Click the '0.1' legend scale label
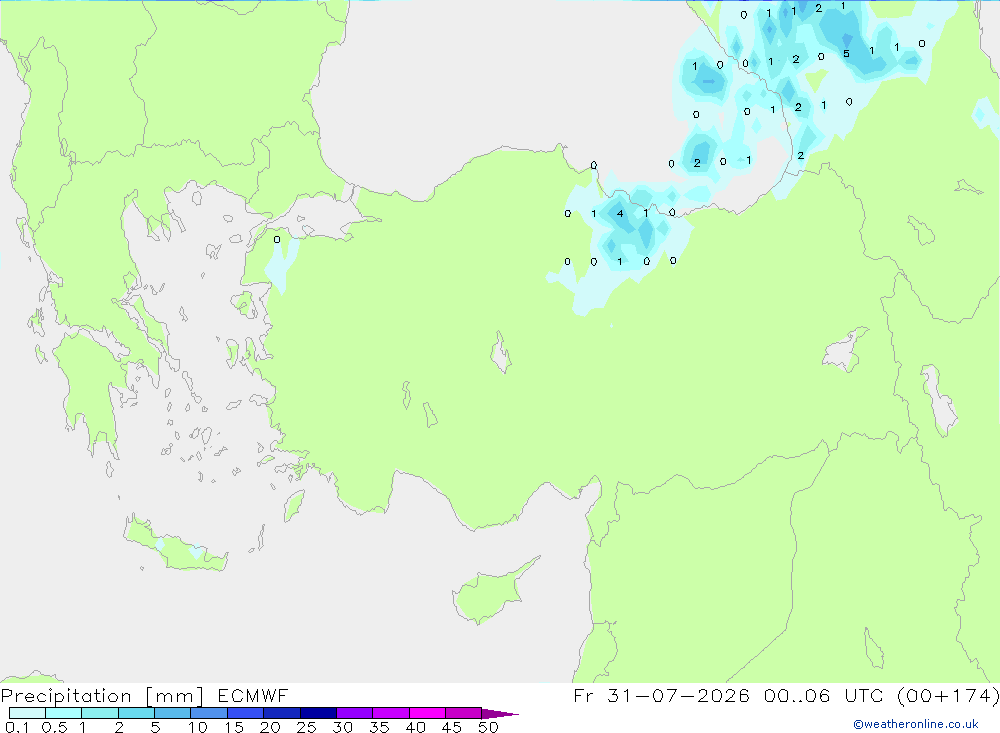Screen dimensions: 1000x733 [17, 727]
